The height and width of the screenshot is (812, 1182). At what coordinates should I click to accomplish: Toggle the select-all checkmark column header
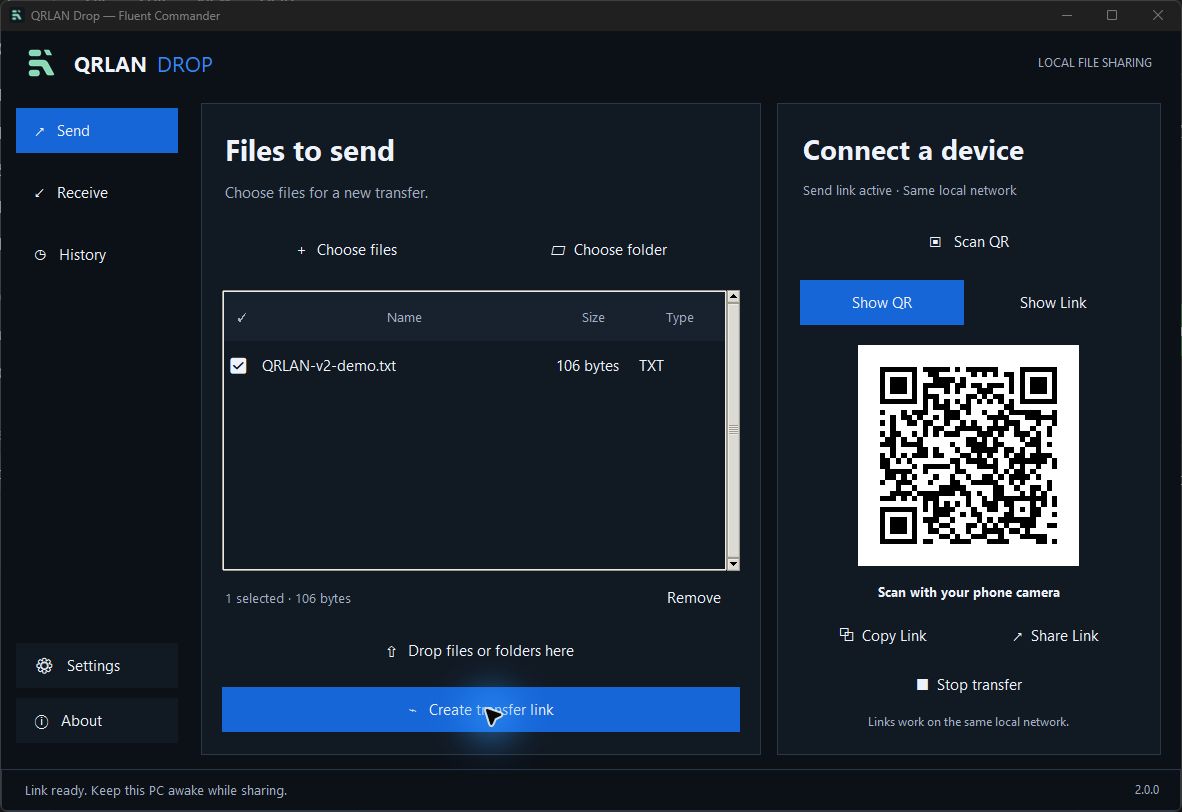[x=241, y=317]
